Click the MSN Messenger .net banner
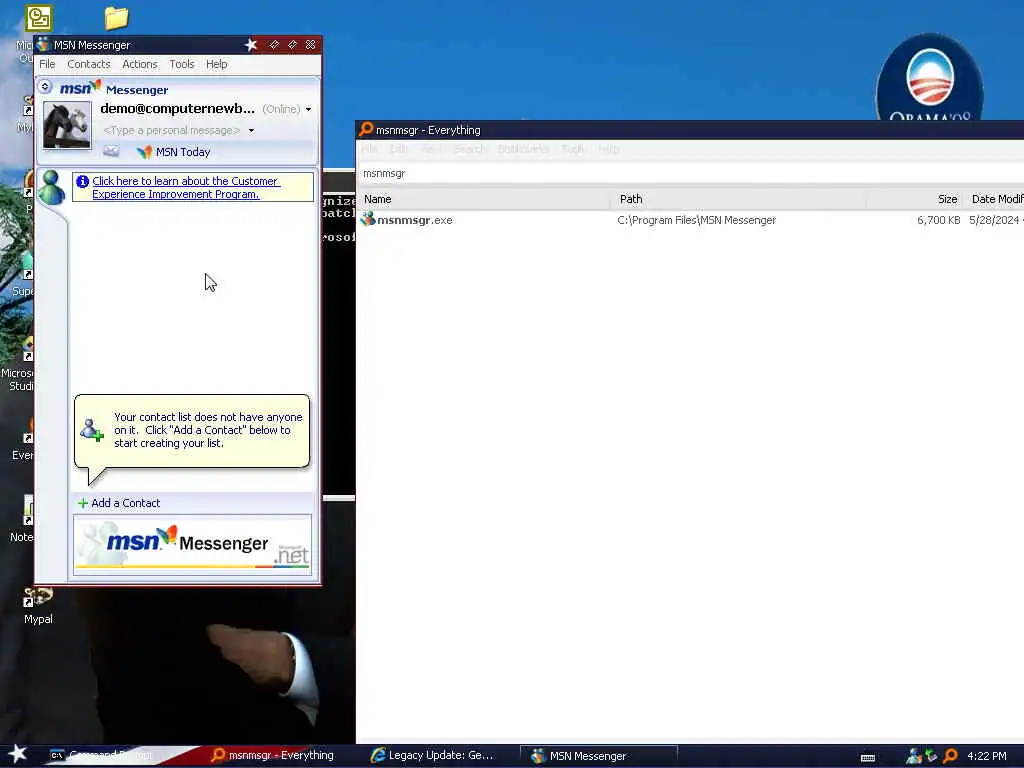The height and width of the screenshot is (768, 1024). click(192, 543)
